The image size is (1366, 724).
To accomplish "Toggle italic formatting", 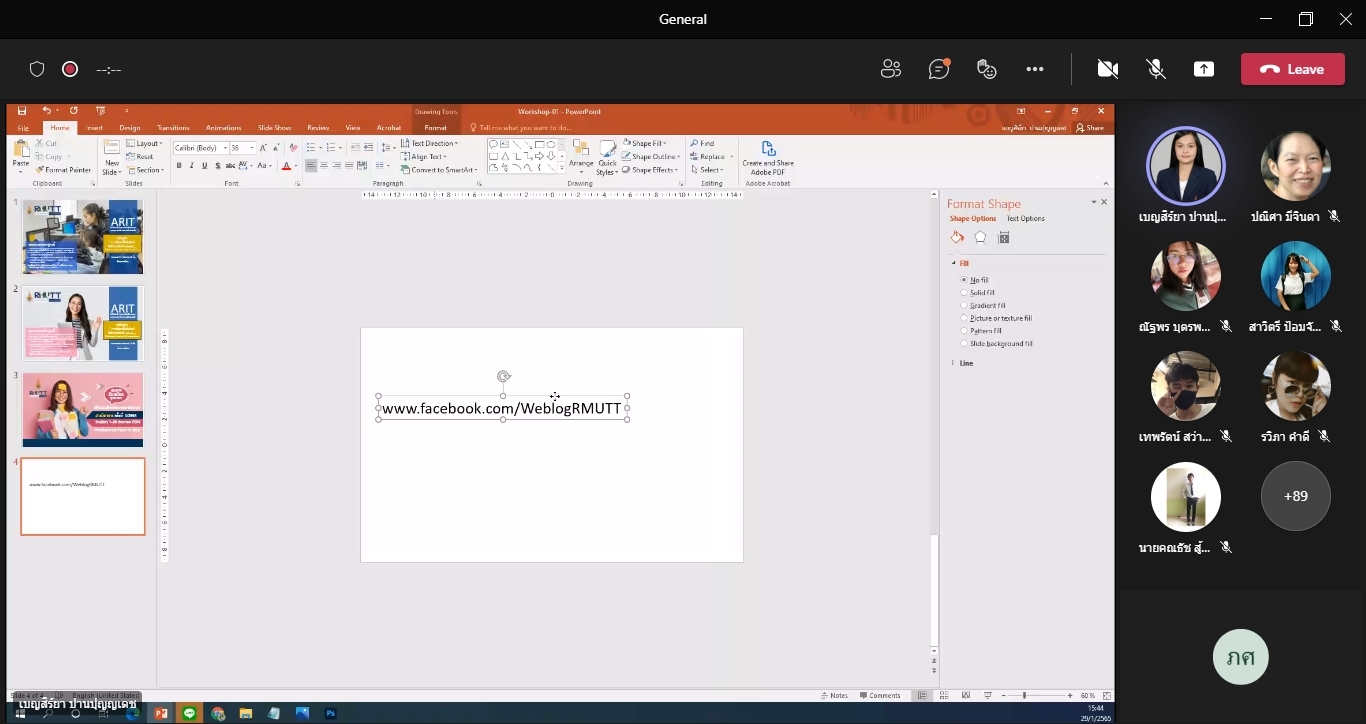I will tap(192, 166).
